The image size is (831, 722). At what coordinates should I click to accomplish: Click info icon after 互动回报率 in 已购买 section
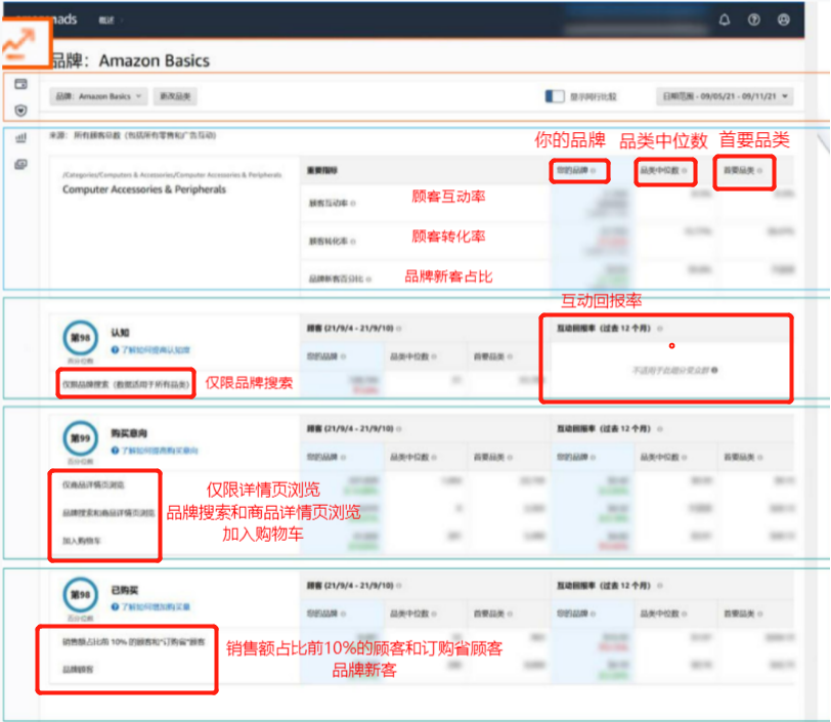click(660, 586)
